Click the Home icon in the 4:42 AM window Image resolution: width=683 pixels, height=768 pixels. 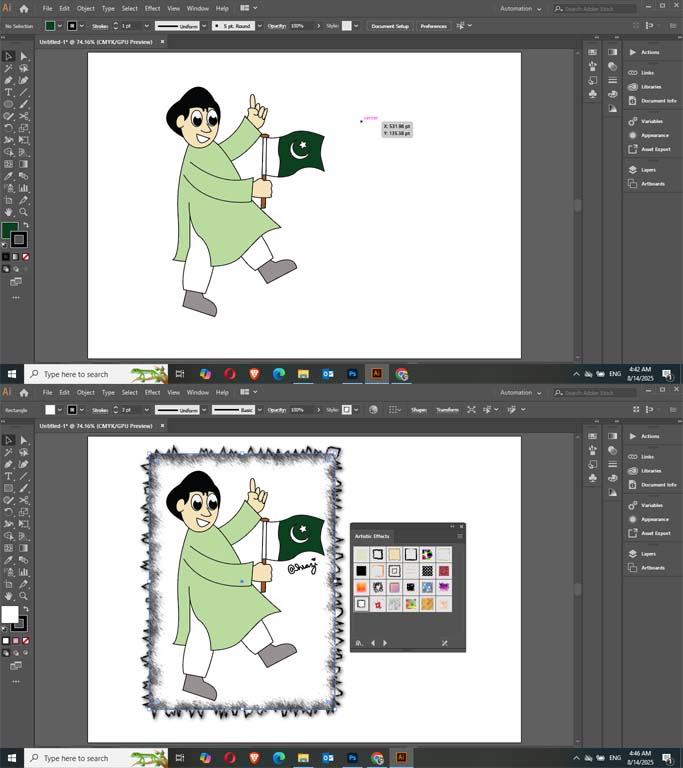24,8
